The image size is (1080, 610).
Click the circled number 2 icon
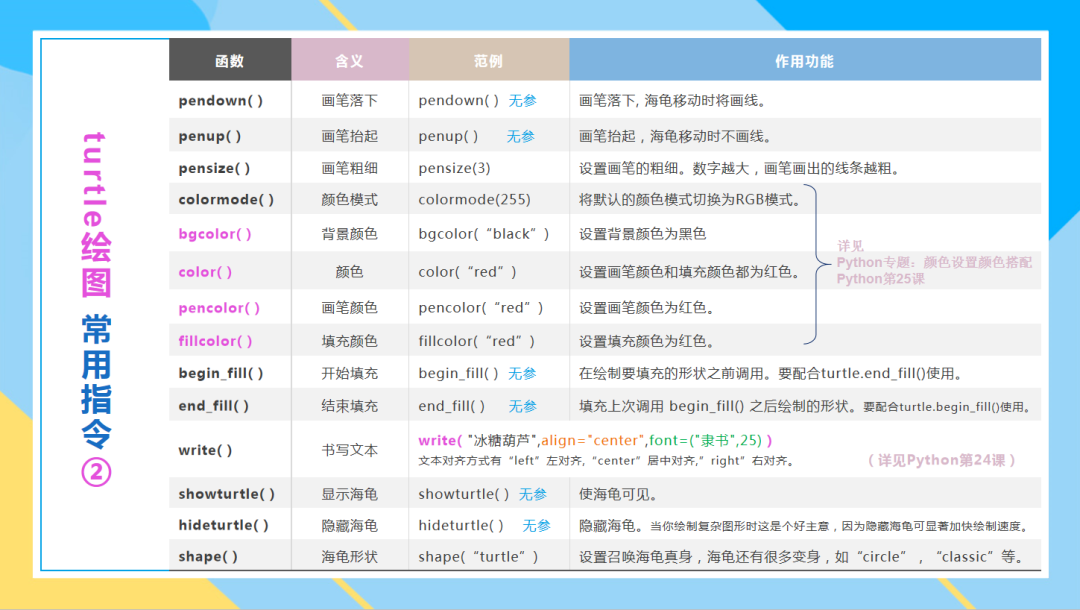96,472
